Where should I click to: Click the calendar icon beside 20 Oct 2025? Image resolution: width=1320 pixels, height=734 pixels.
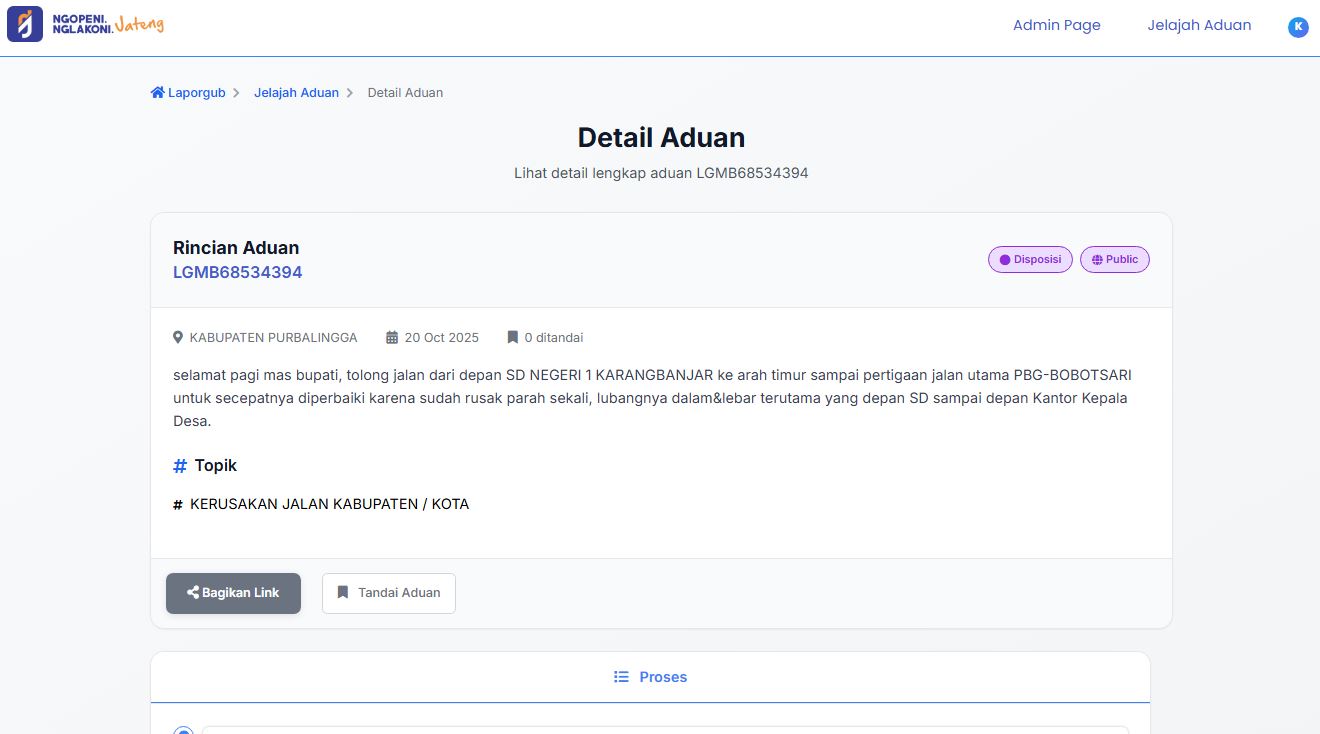coord(392,338)
